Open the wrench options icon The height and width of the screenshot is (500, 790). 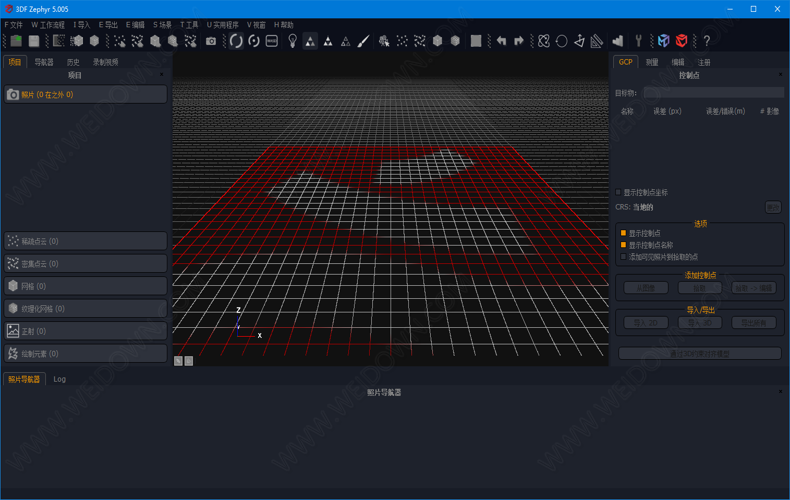[638, 41]
